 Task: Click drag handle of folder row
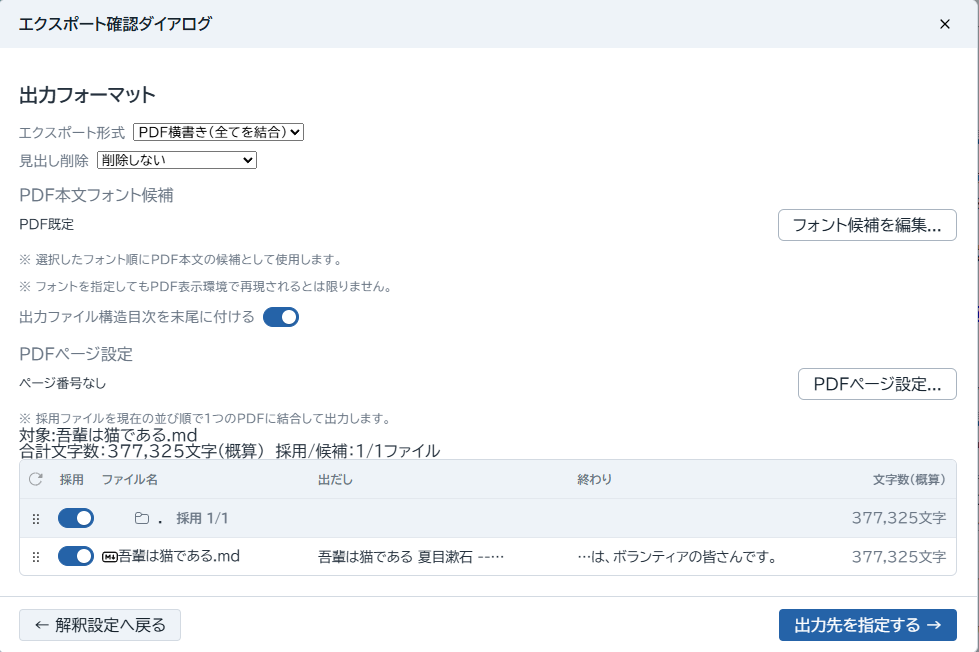pos(36,518)
